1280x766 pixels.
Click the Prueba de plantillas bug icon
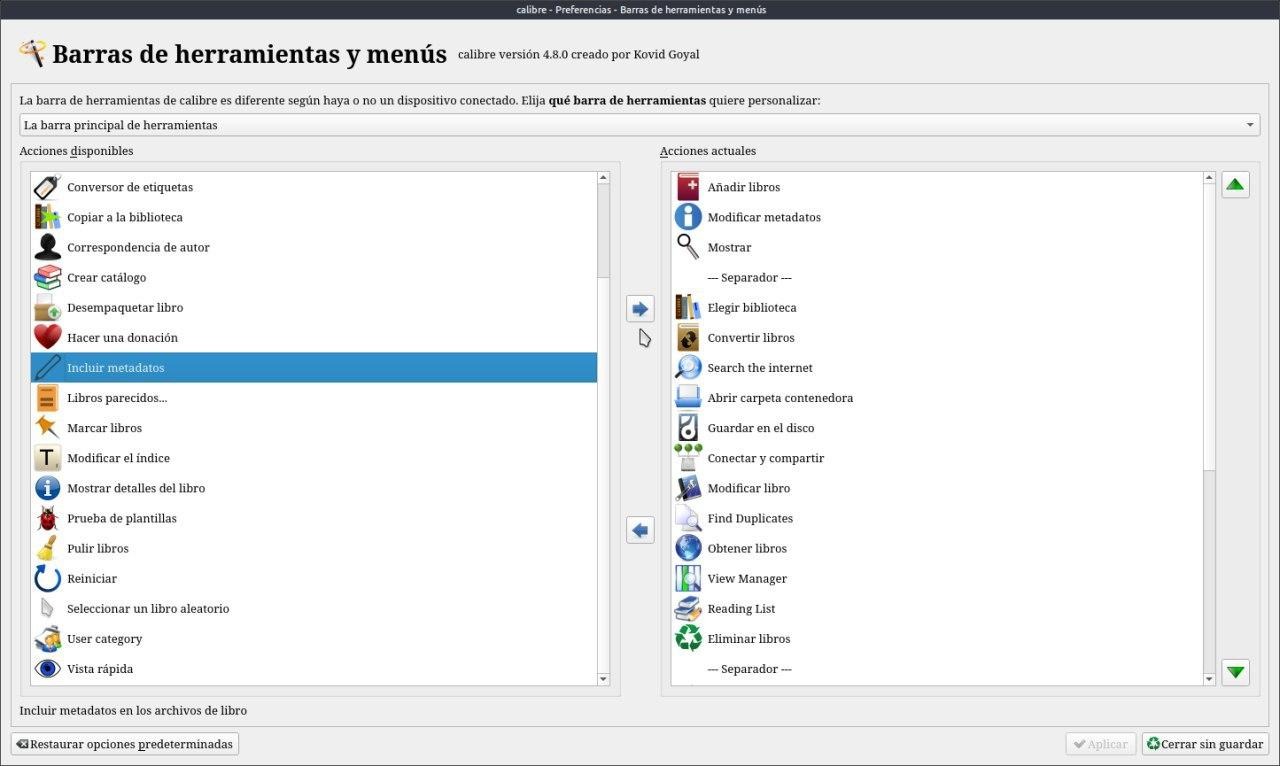pyautogui.click(x=47, y=518)
